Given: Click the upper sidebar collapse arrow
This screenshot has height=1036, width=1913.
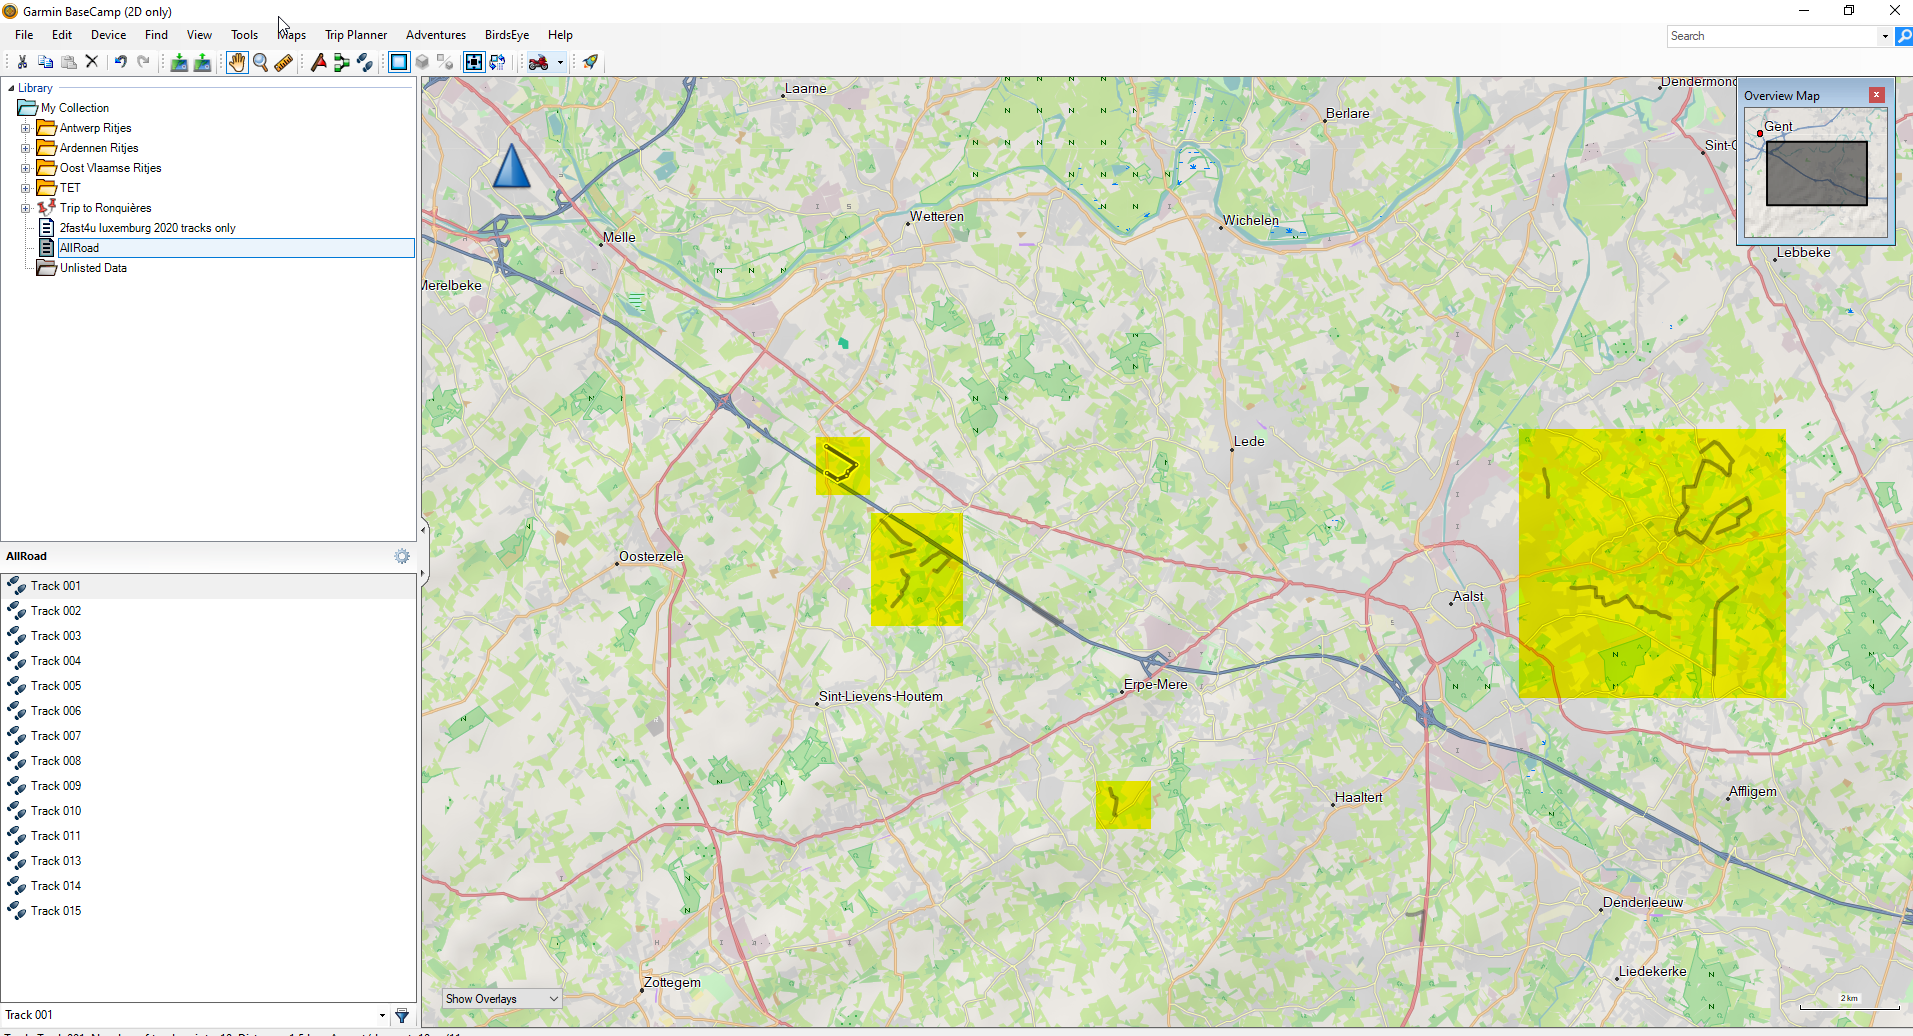Looking at the screenshot, I should 423,530.
